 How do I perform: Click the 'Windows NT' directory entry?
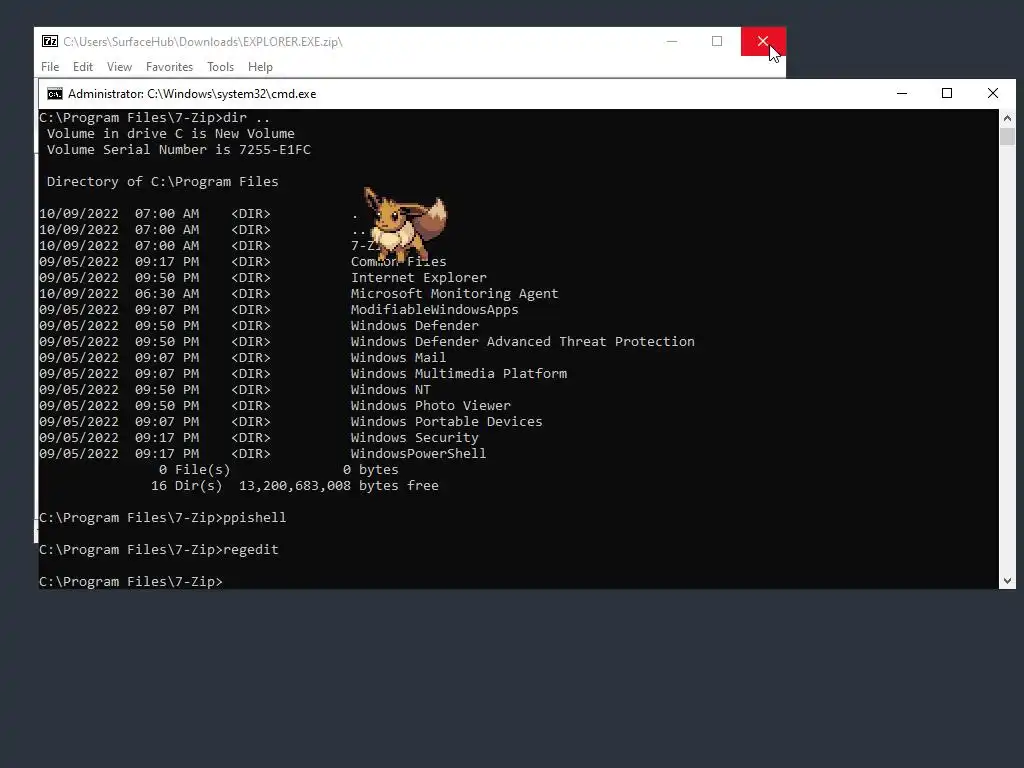[x=391, y=390]
